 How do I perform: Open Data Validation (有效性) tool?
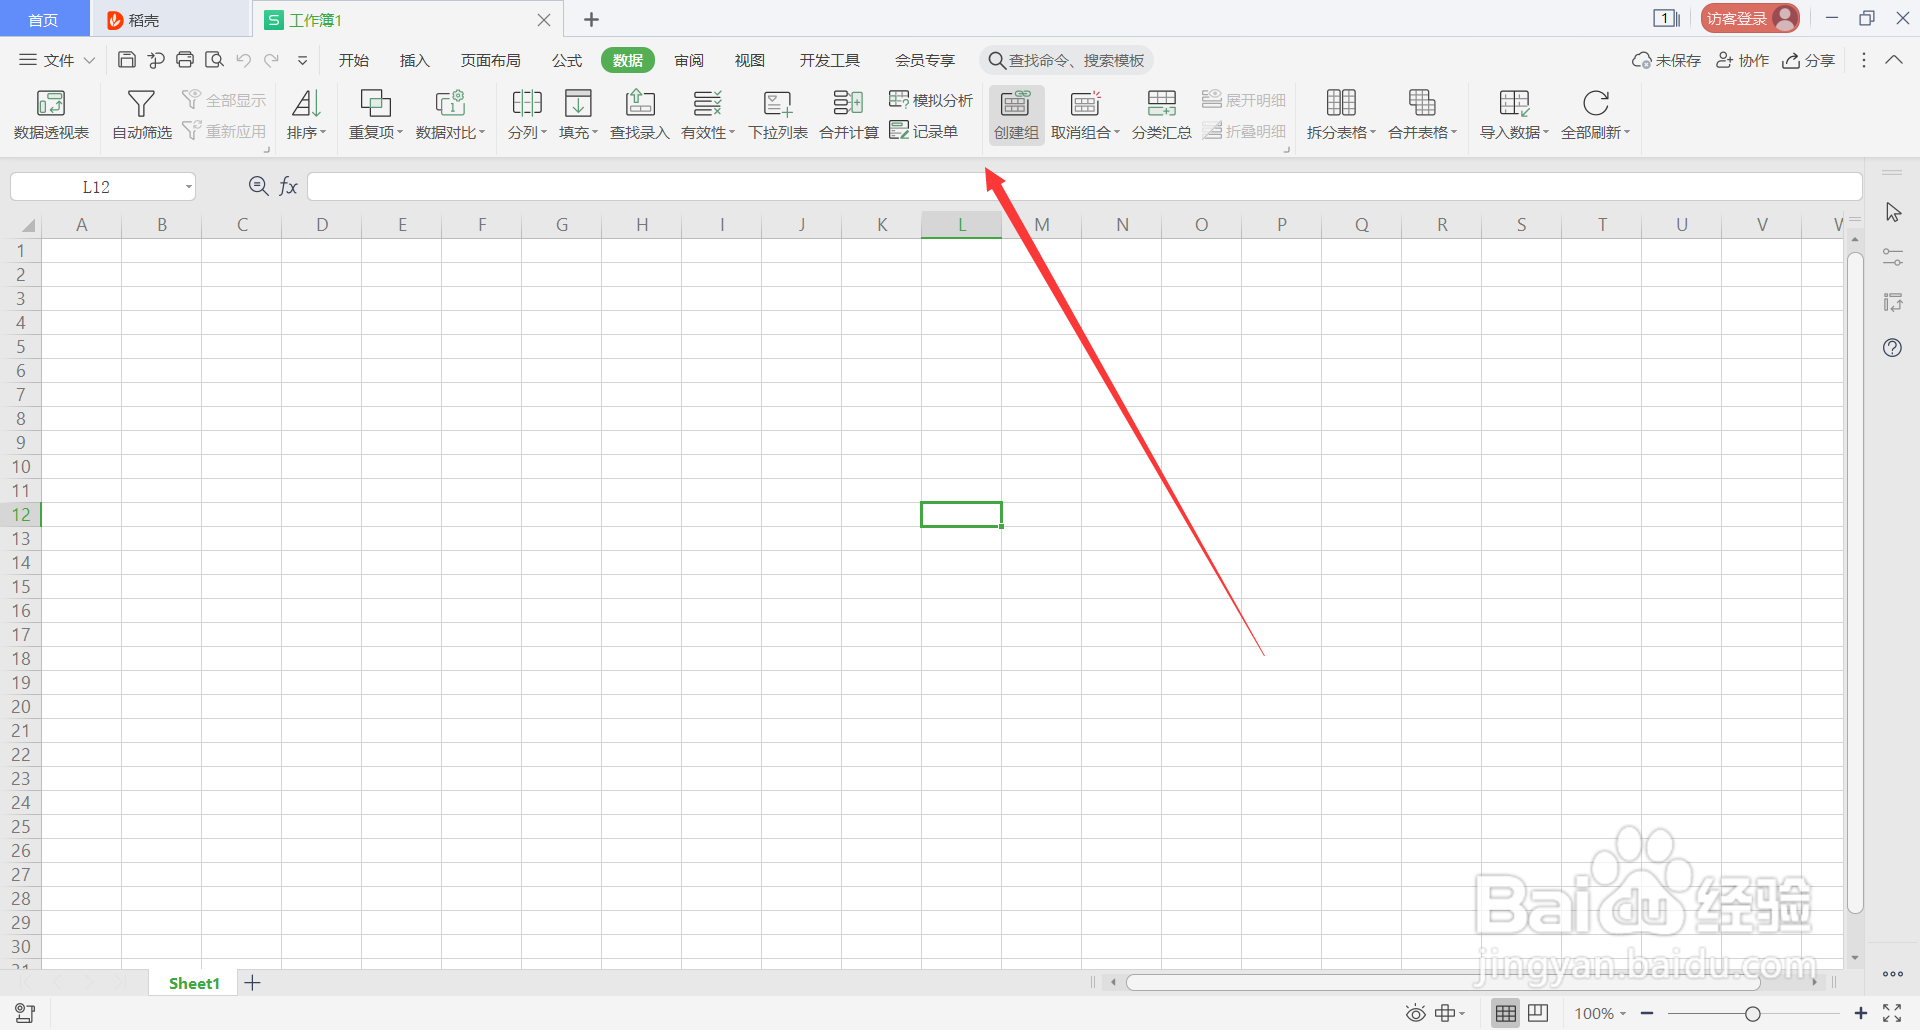[x=707, y=115]
